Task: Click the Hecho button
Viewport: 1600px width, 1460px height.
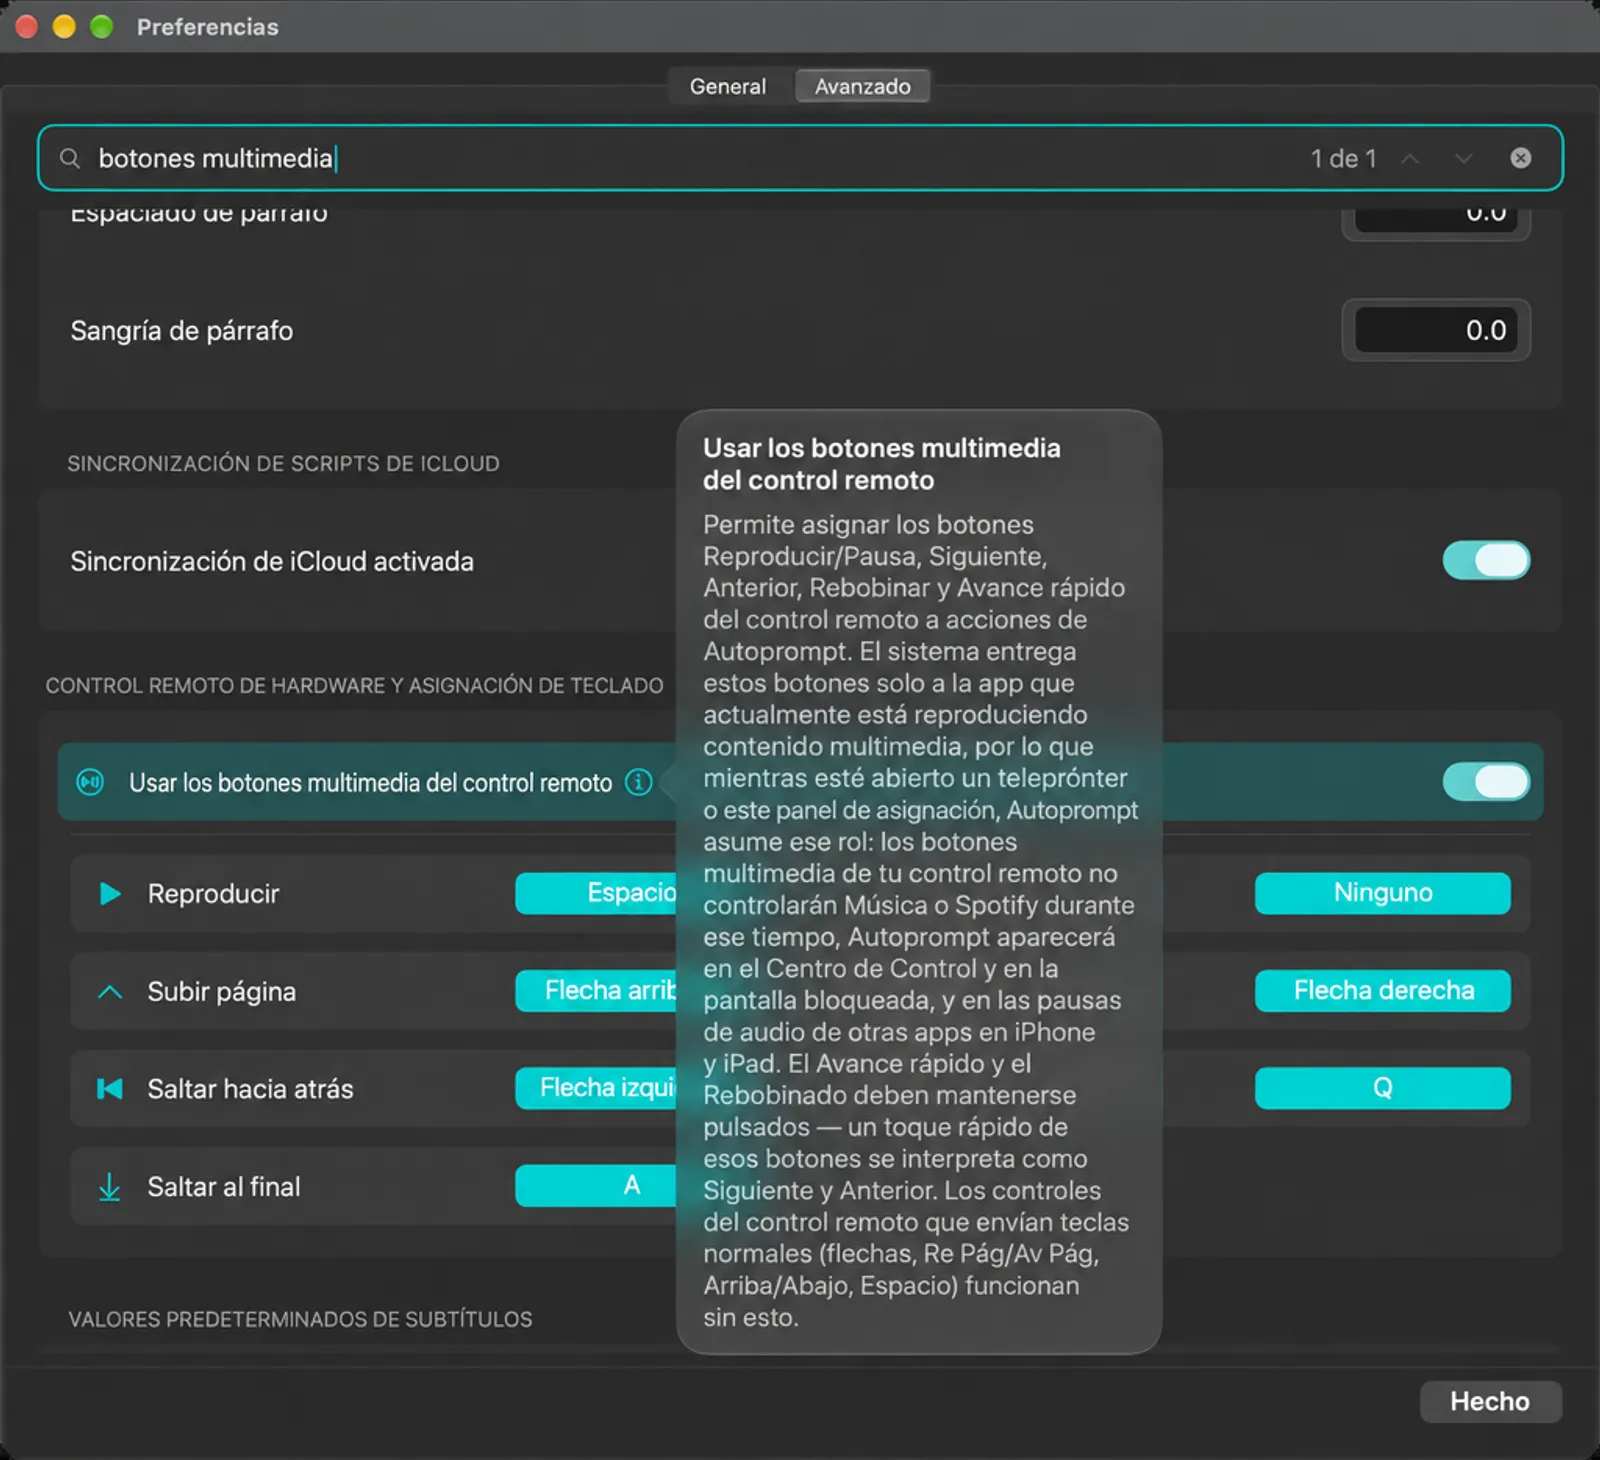Action: [x=1490, y=1401]
